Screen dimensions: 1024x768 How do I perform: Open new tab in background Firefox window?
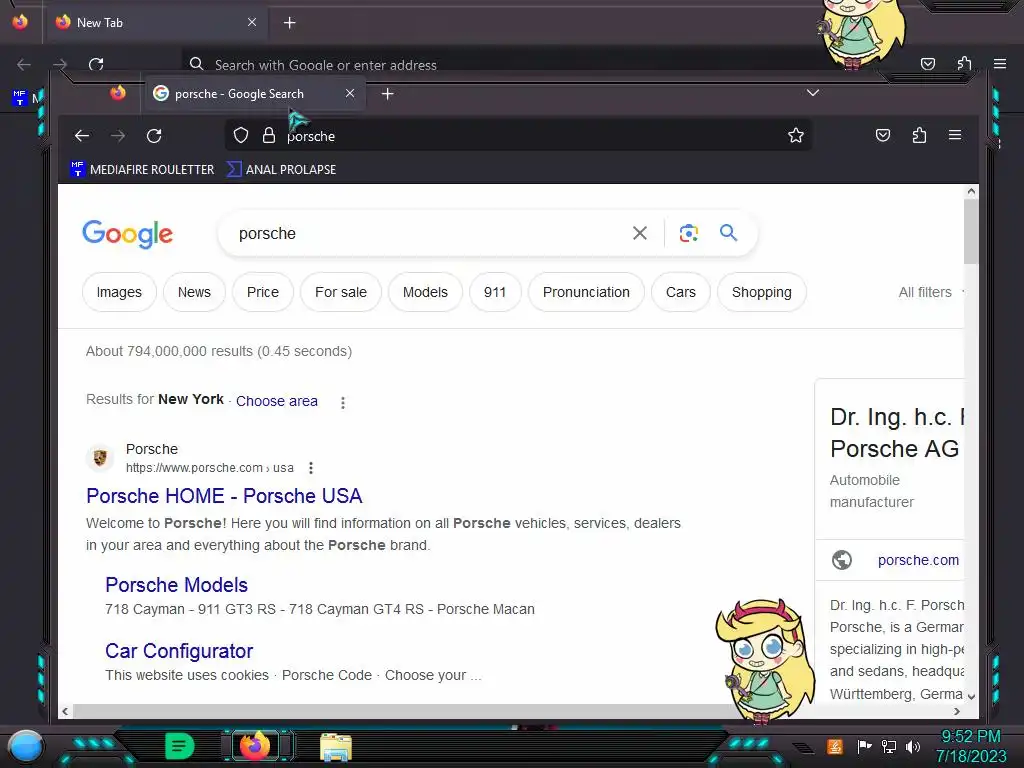click(289, 23)
